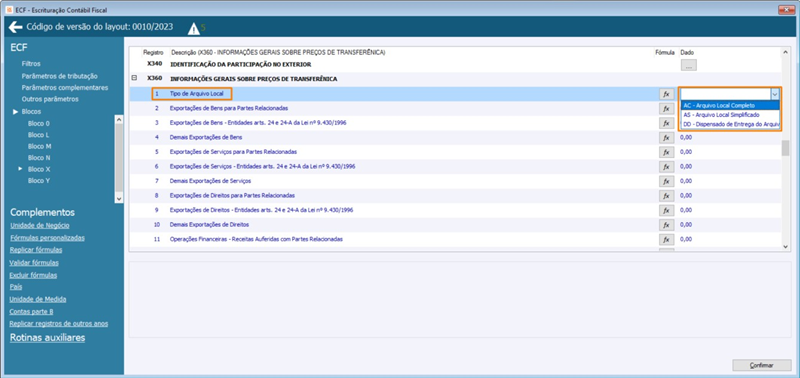Select Bloco N in the tree
Image resolution: width=800 pixels, height=378 pixels.
pos(39,158)
